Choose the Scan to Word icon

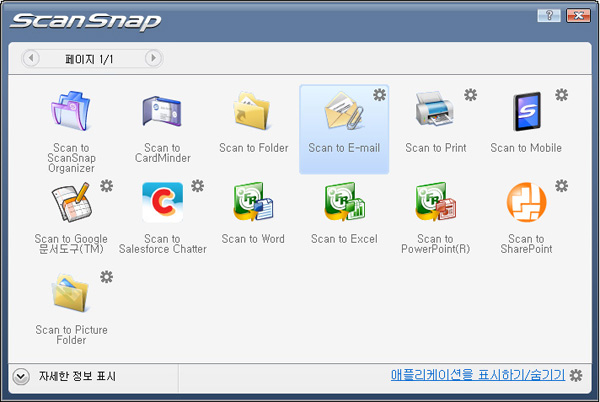[253, 202]
